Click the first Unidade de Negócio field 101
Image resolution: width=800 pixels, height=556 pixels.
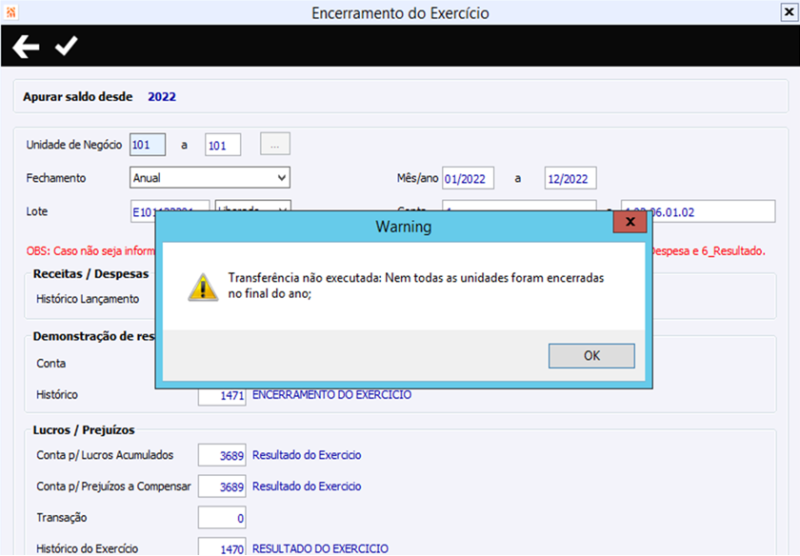tap(147, 145)
